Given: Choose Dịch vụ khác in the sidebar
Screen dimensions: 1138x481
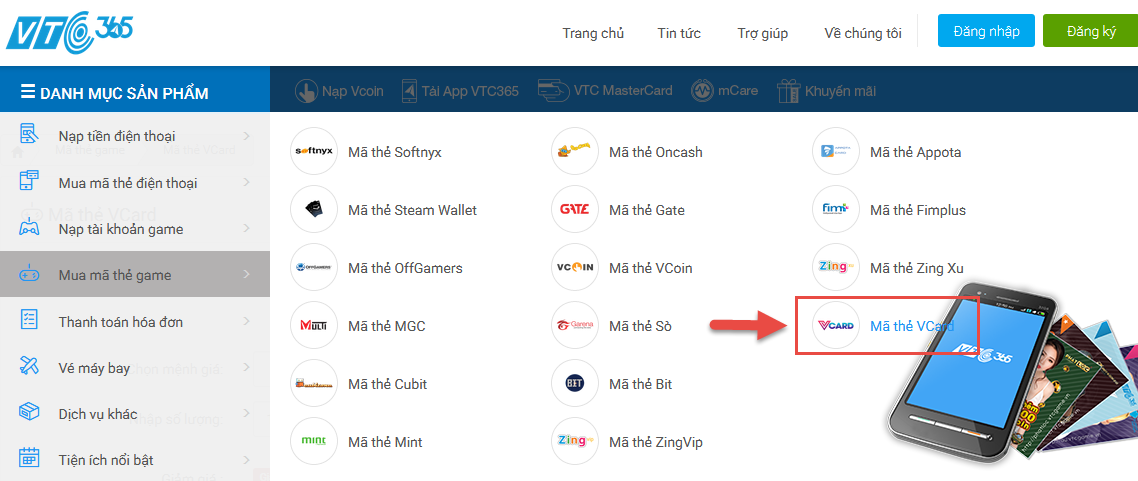Looking at the screenshot, I should 135,414.
